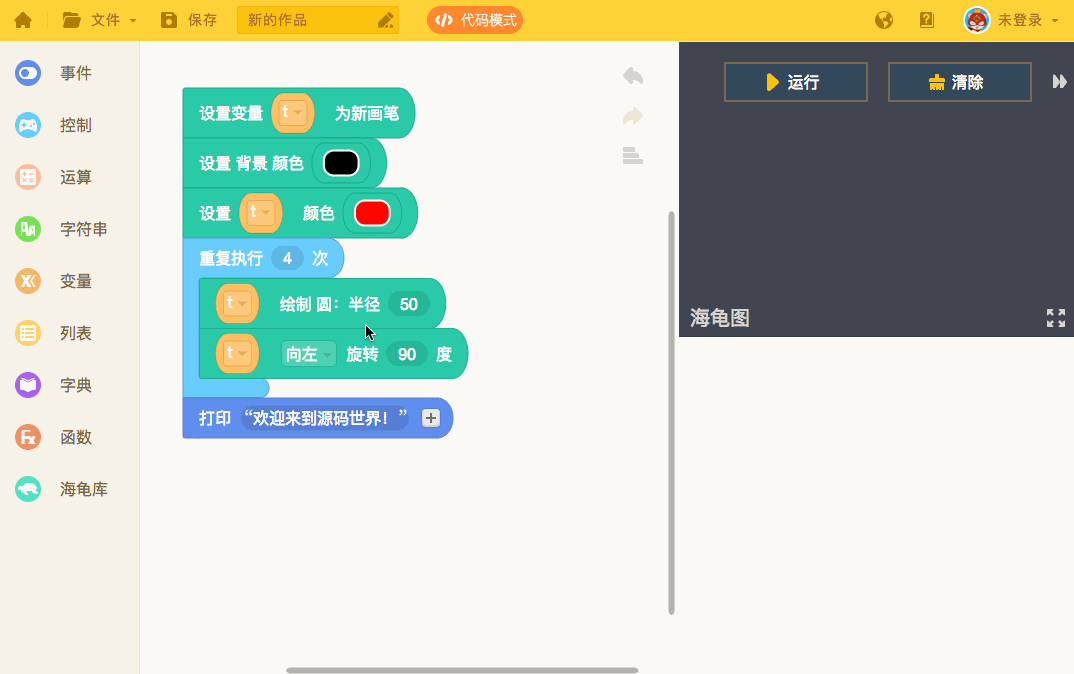Click the home icon in top bar
This screenshot has width=1074, height=674.
click(22, 20)
